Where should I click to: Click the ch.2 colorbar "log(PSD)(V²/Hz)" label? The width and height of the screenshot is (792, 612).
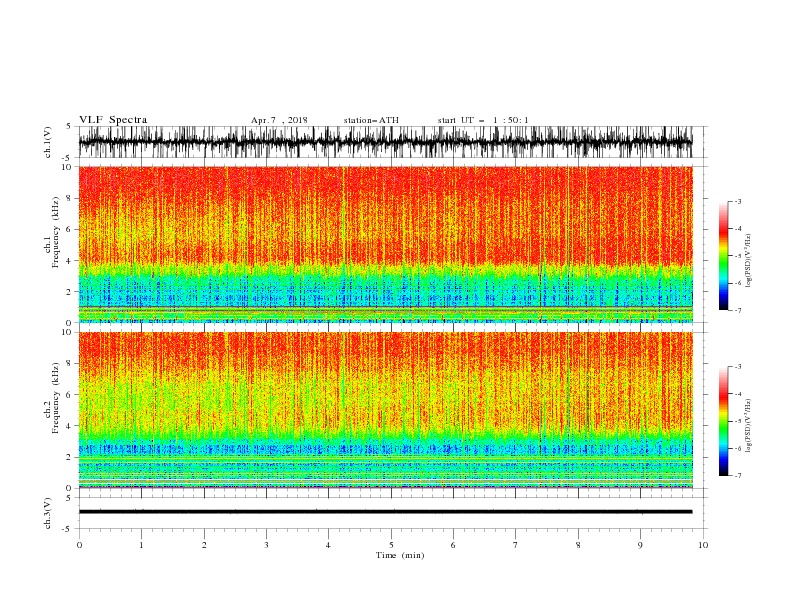point(749,425)
